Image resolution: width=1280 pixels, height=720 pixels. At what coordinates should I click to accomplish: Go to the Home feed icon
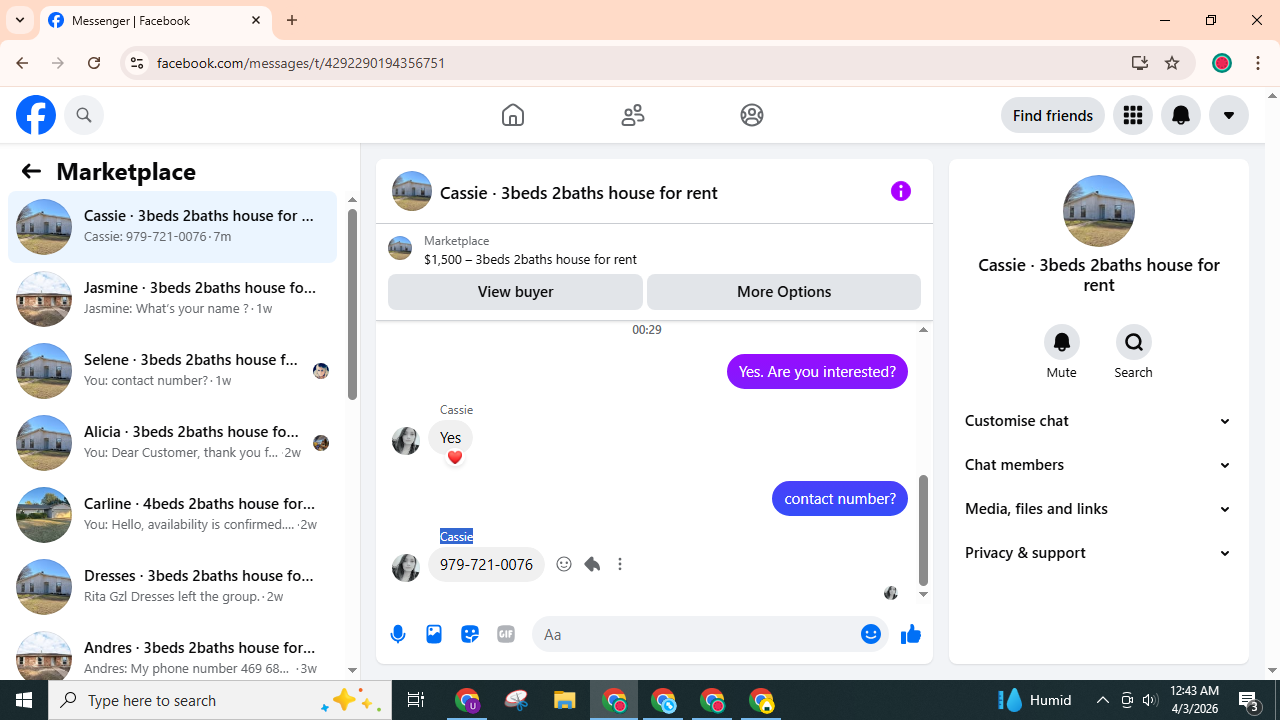513,115
